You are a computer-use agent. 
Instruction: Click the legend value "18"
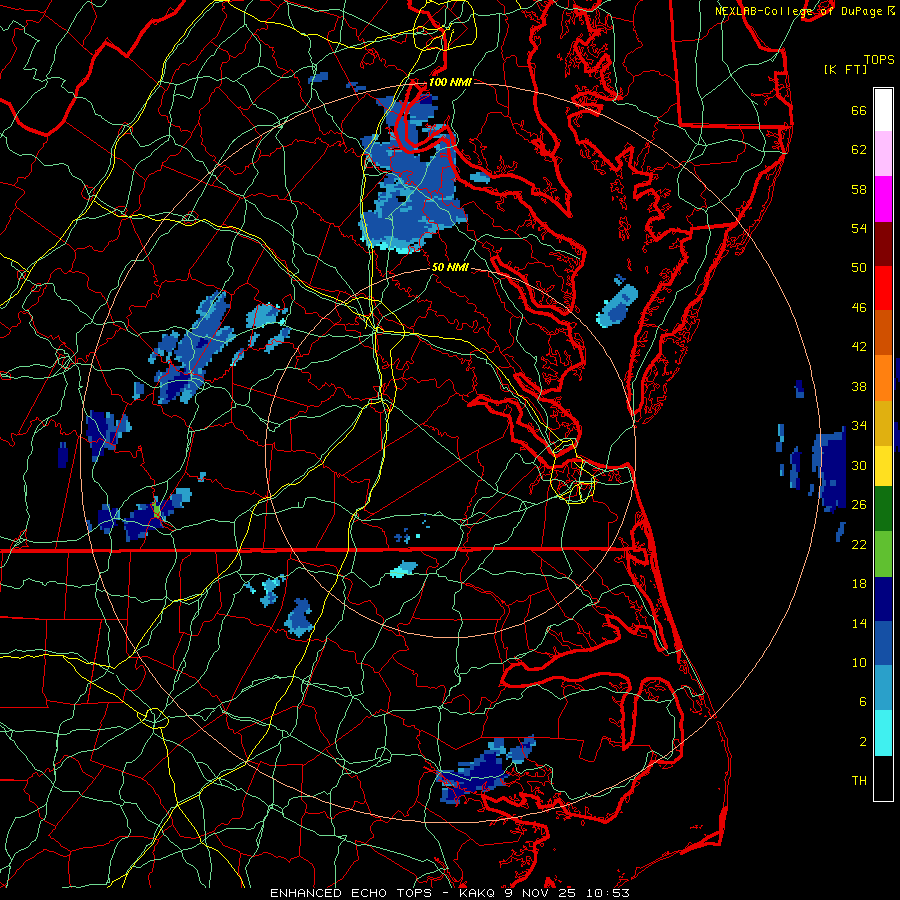(x=859, y=584)
